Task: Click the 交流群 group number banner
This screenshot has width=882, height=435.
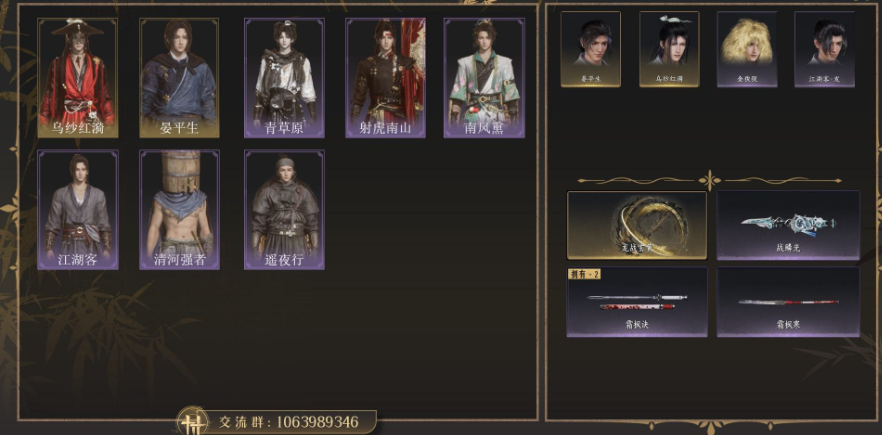Action: 289,422
